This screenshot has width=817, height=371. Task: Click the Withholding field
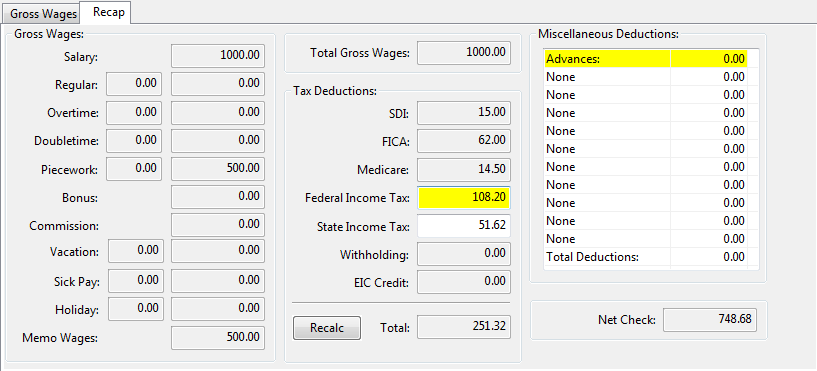click(x=464, y=254)
